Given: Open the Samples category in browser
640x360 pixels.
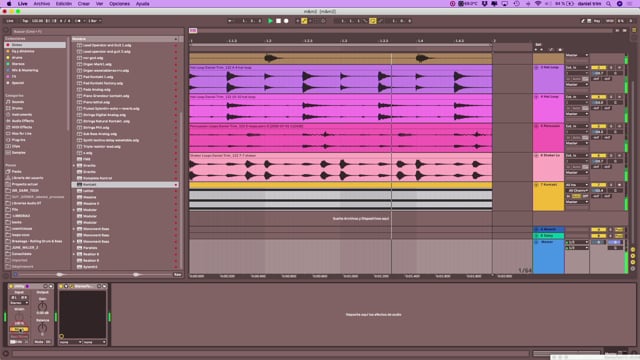Looking at the screenshot, I should click(x=18, y=153).
